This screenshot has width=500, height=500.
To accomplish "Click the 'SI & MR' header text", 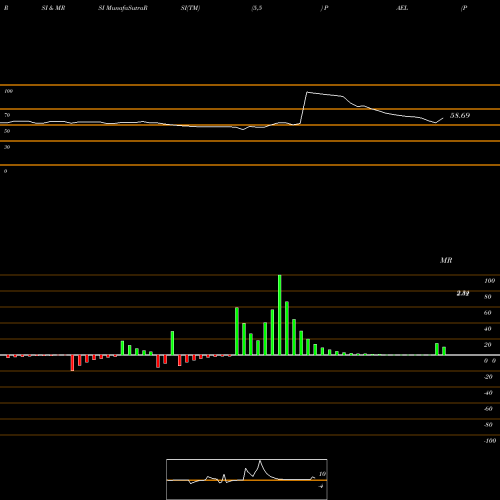I will click(53, 8).
